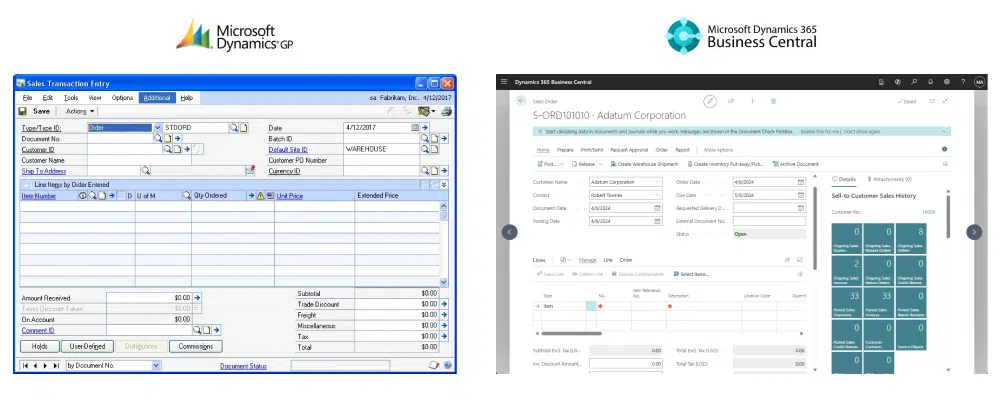Screen dimensions: 1000x400
Task: Open settings gear in Business Central
Action: click(x=946, y=82)
